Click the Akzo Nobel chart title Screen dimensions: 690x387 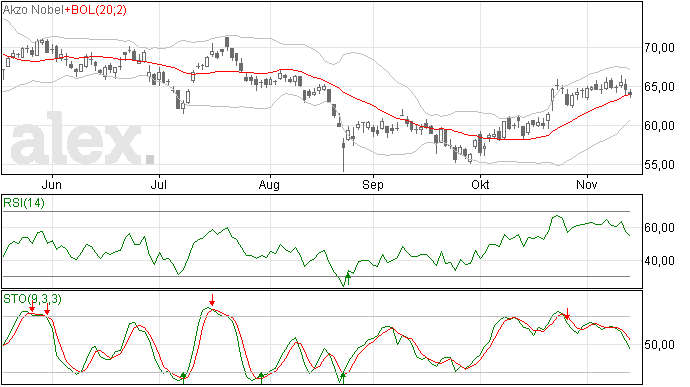[33, 10]
